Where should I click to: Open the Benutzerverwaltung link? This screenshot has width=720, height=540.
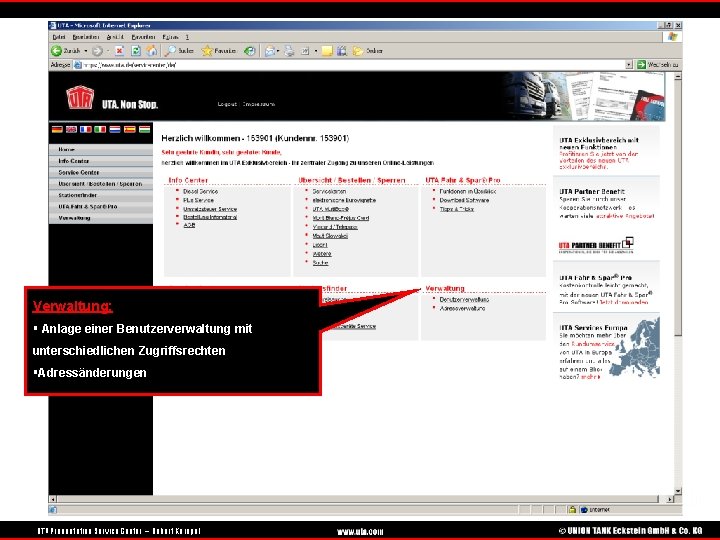(x=464, y=299)
